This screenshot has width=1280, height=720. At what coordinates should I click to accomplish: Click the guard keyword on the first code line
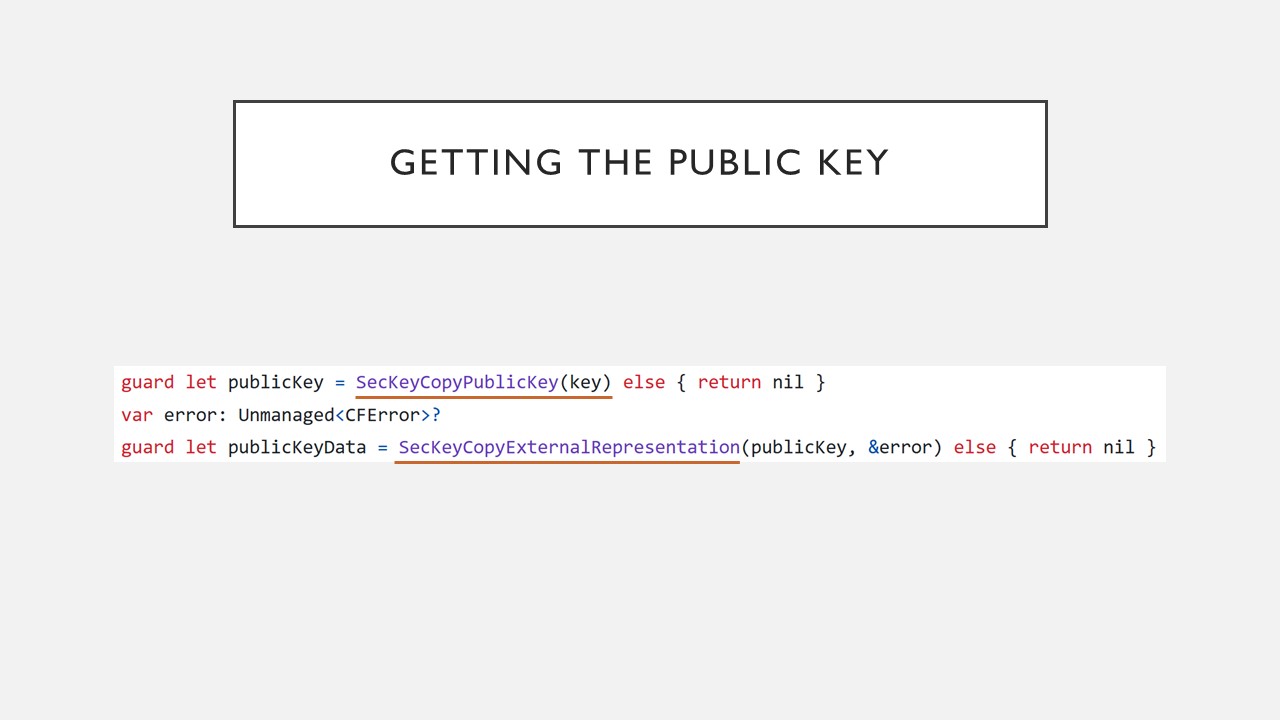(x=148, y=382)
